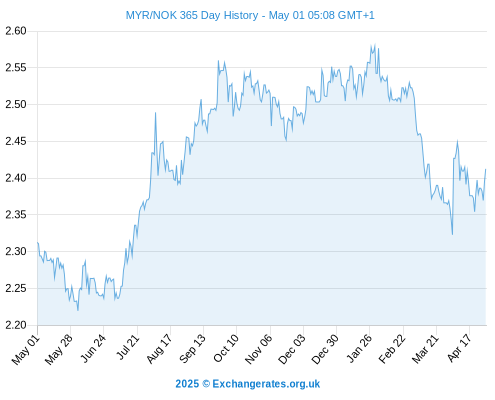The height and width of the screenshot is (400, 495).
Task: Select the Aug 17 x-axis label
Action: pos(159,349)
